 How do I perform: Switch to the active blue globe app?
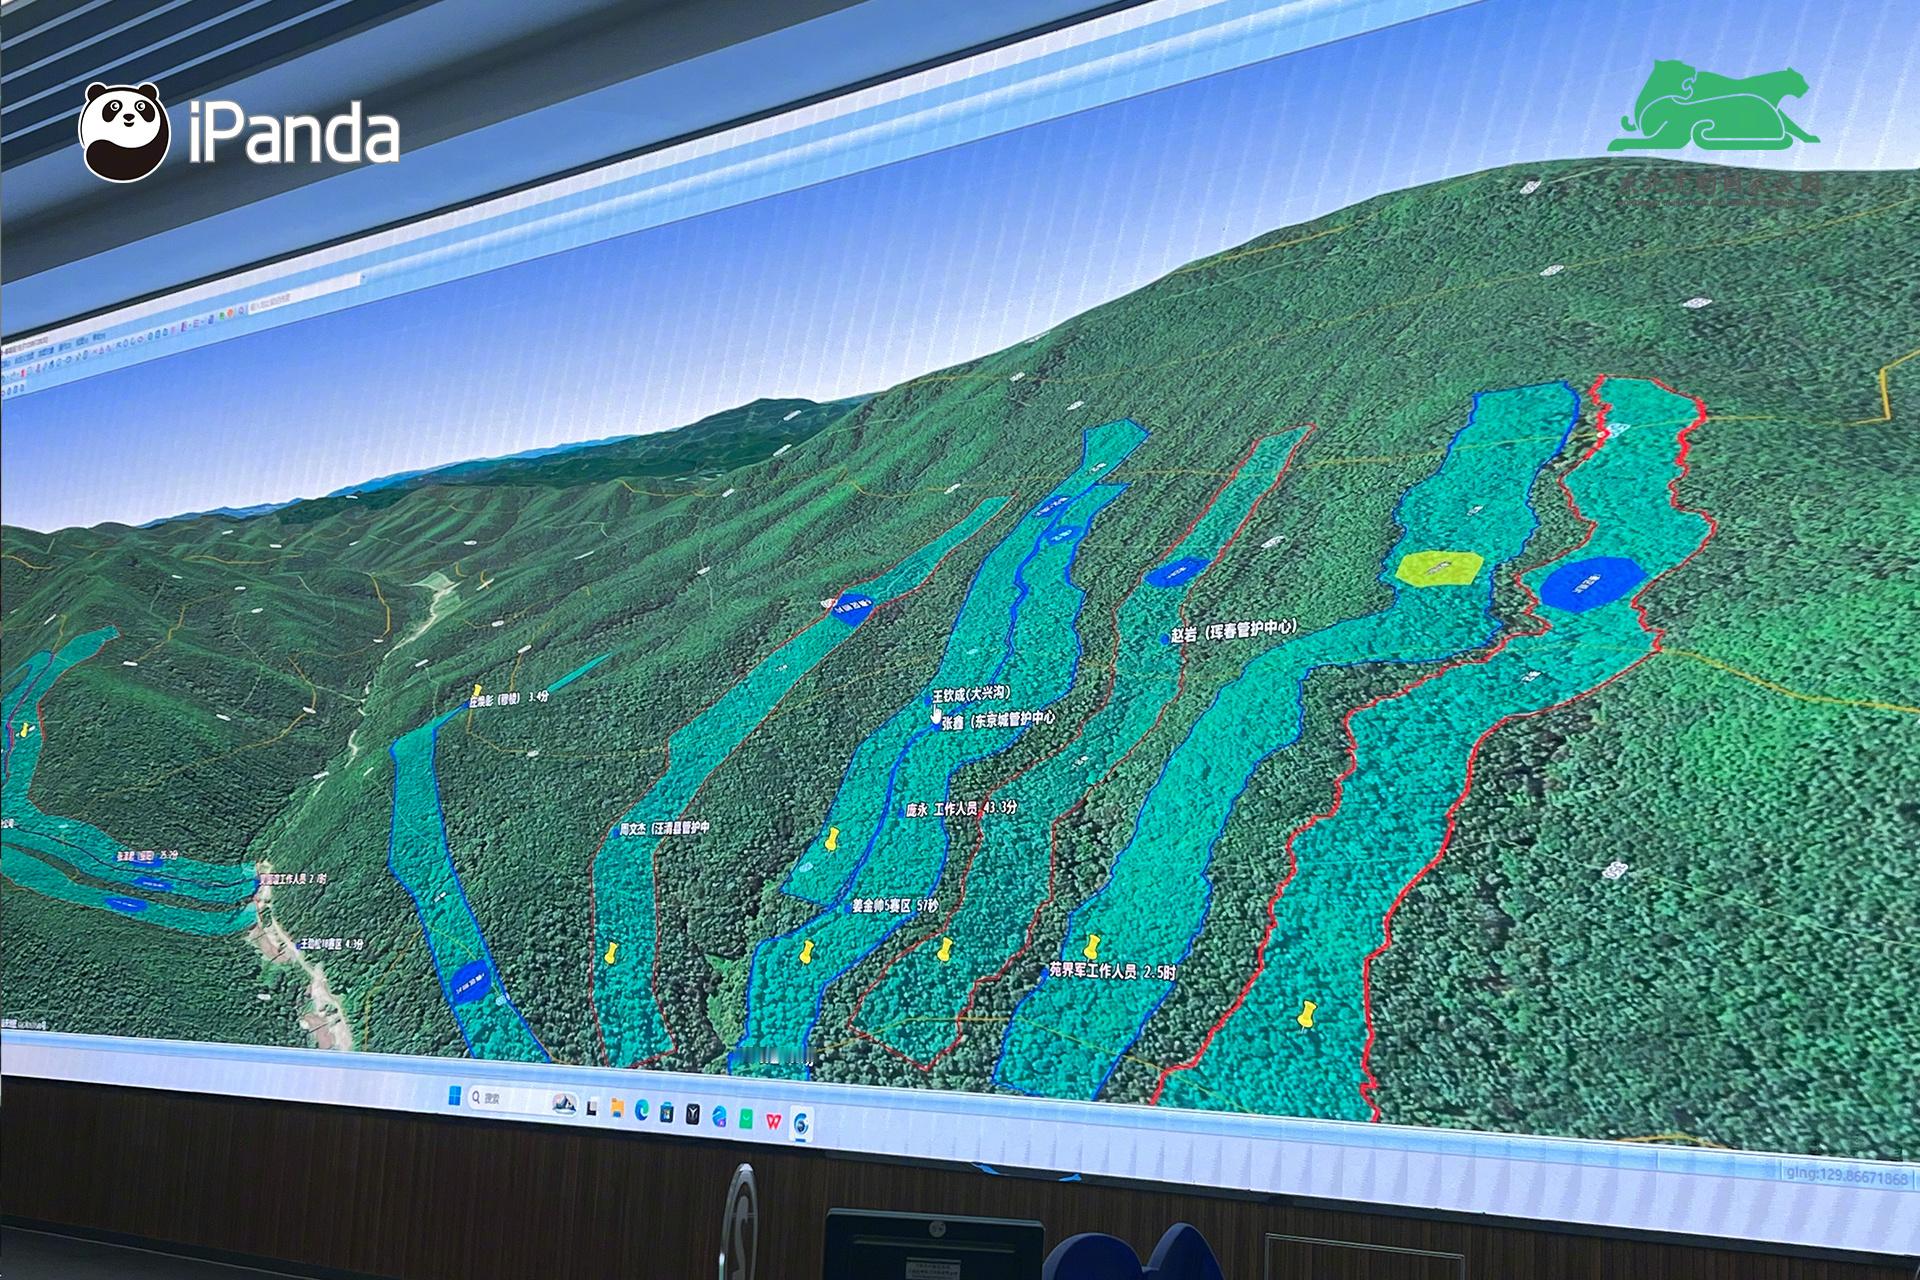801,1124
